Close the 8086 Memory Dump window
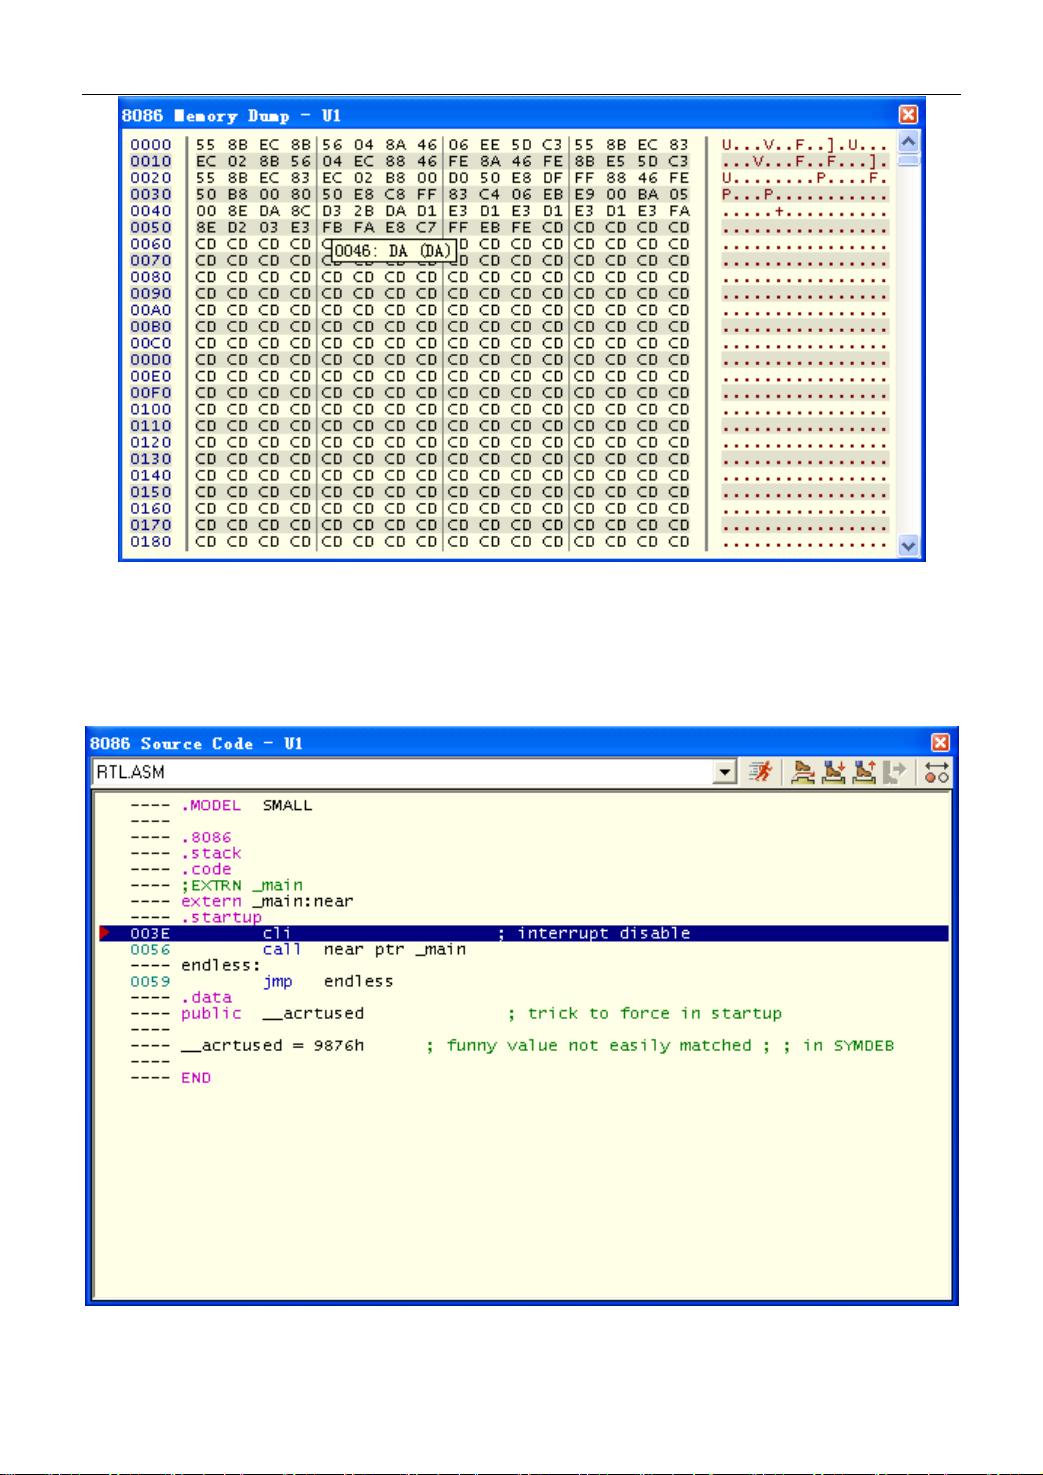 908,115
